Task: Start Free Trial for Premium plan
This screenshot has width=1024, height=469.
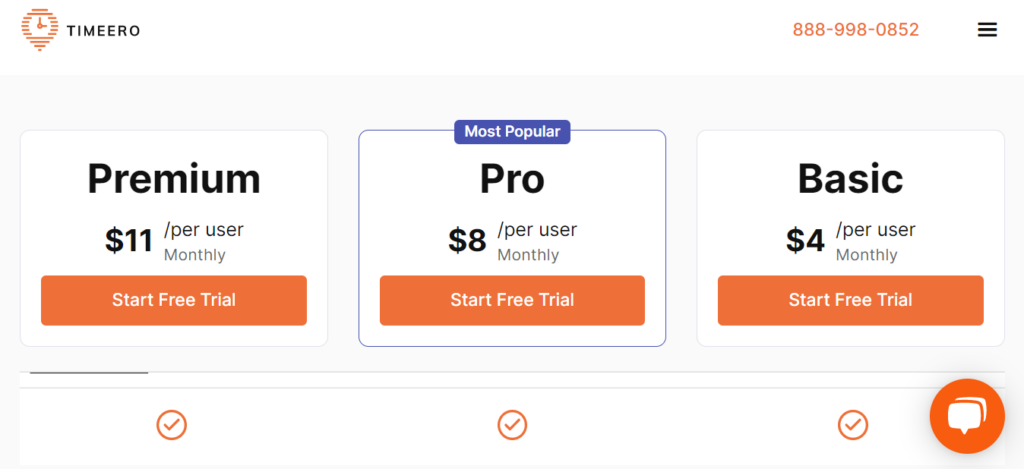Action: point(174,300)
